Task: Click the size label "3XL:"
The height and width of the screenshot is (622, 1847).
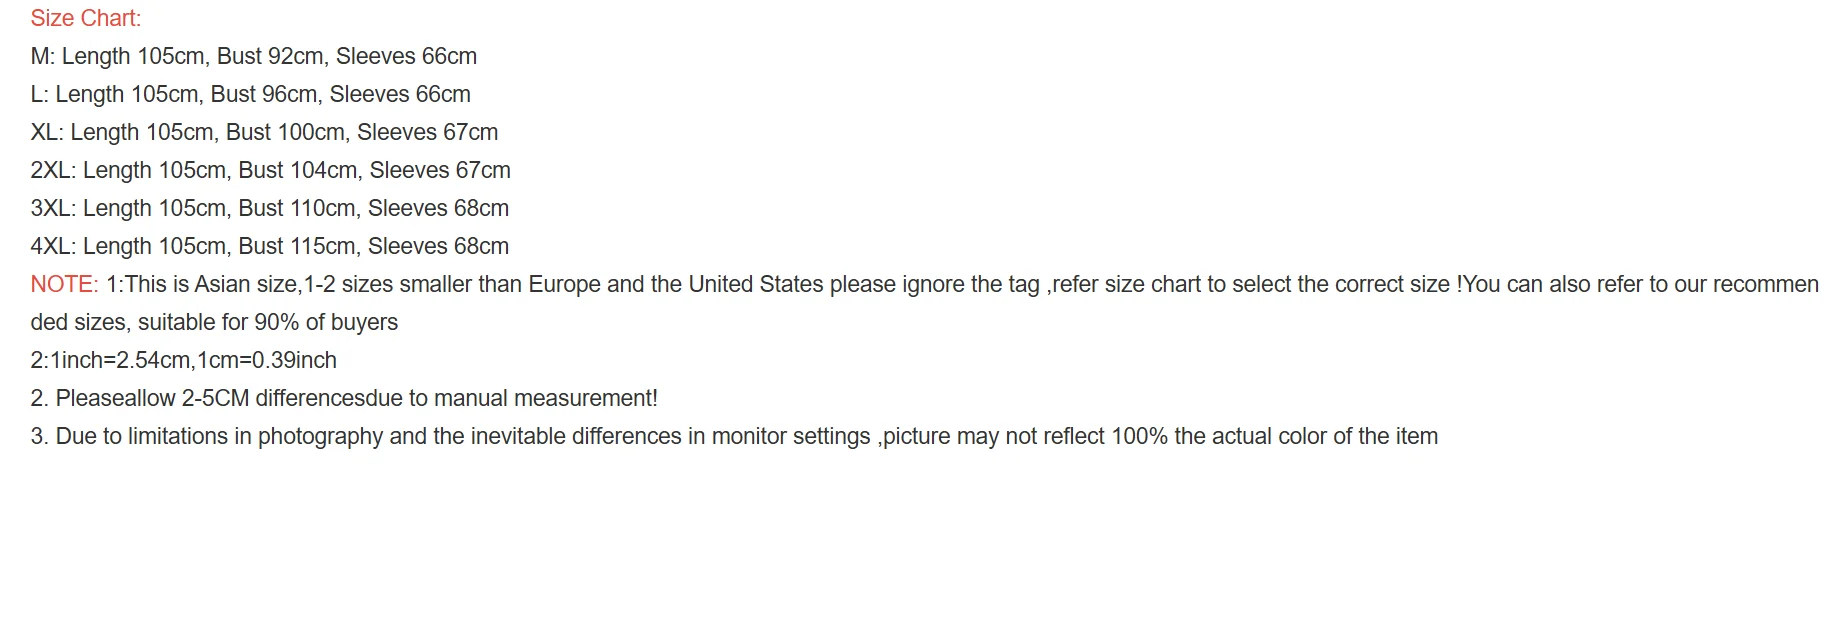Action: [53, 208]
